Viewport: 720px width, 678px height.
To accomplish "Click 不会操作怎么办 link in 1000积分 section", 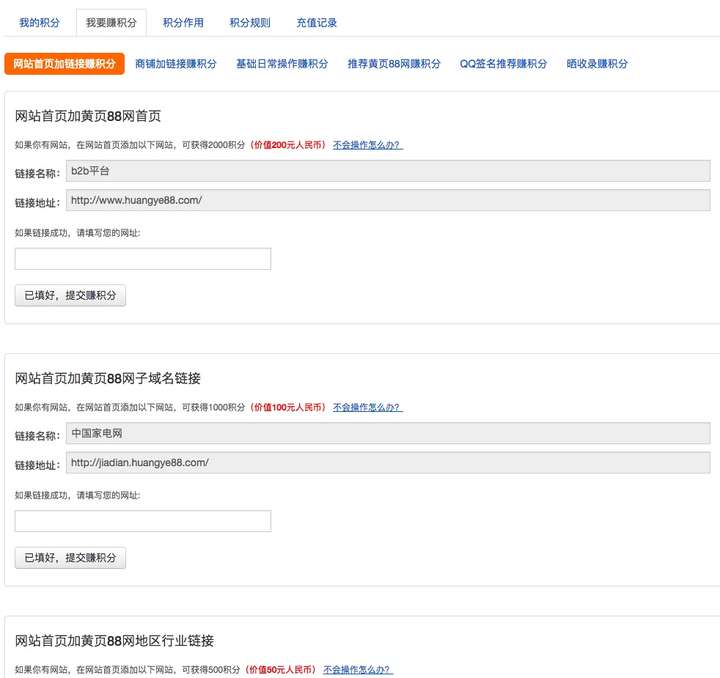I will click(368, 407).
